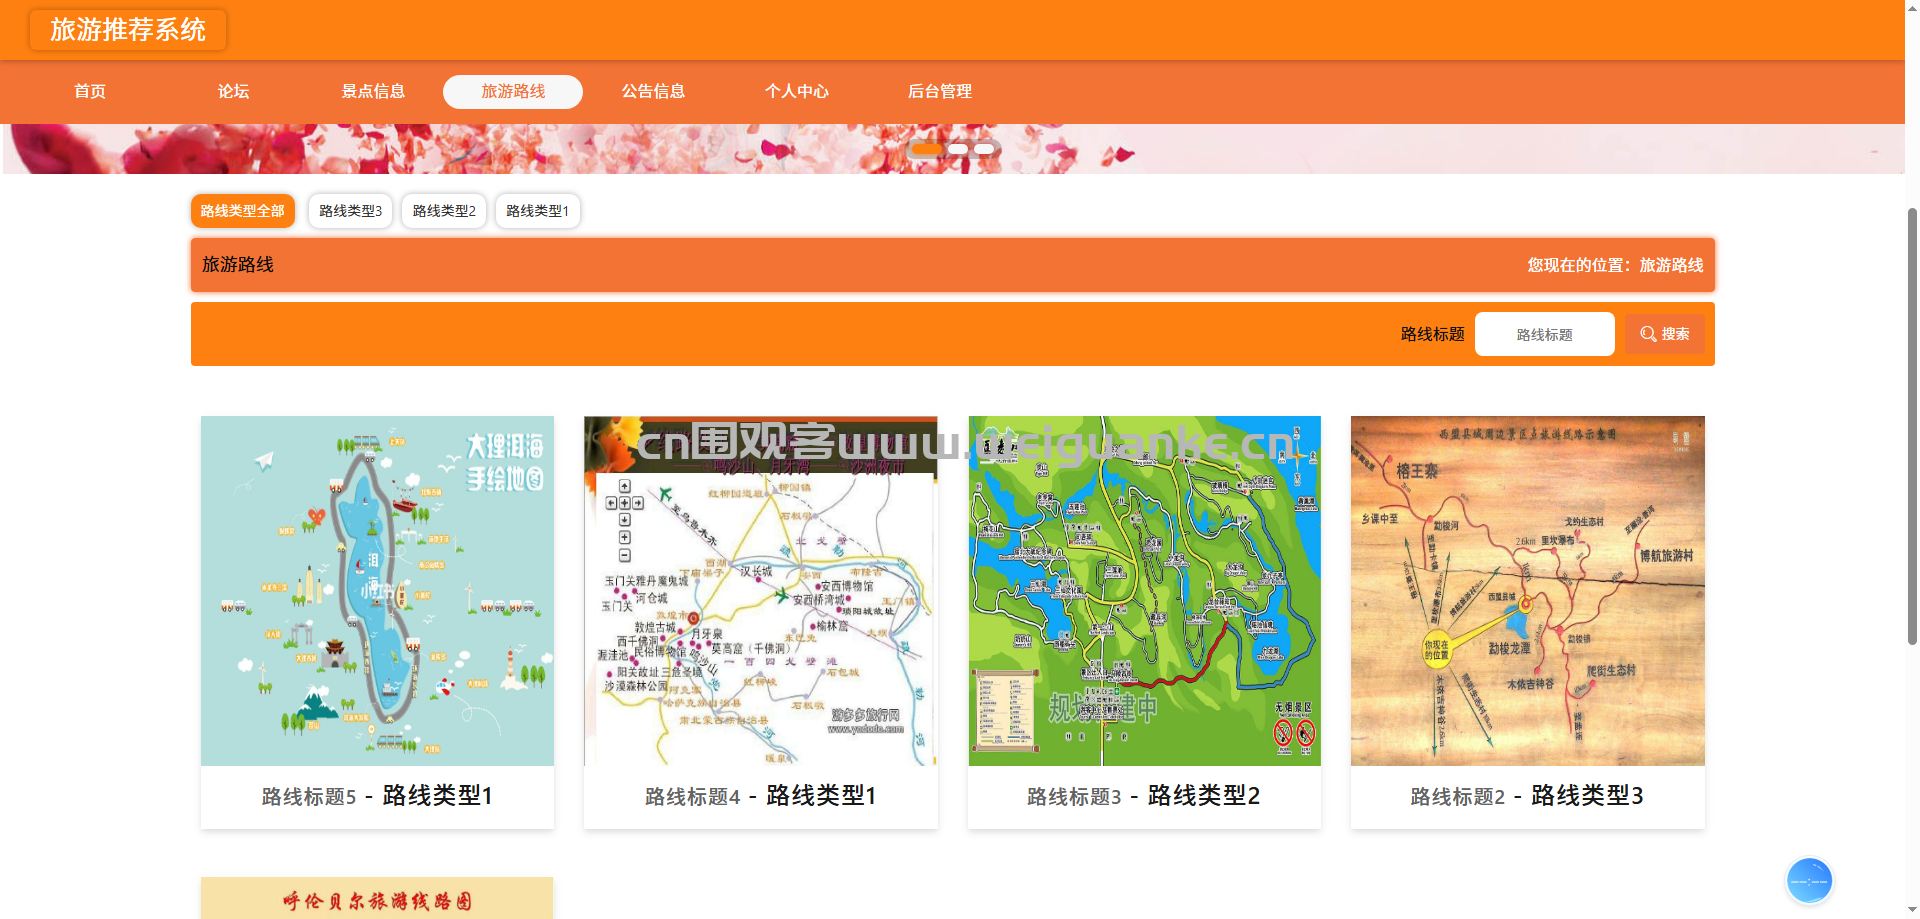
Task: Filter by 路线类型全部
Action: [243, 211]
